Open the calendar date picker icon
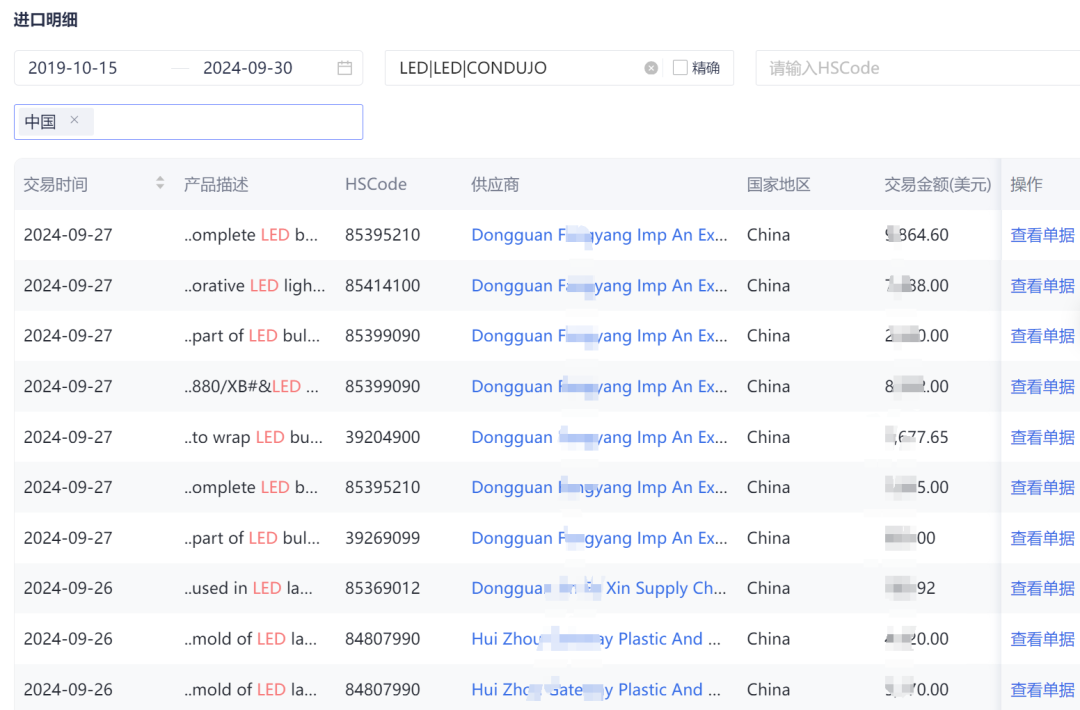 click(344, 67)
